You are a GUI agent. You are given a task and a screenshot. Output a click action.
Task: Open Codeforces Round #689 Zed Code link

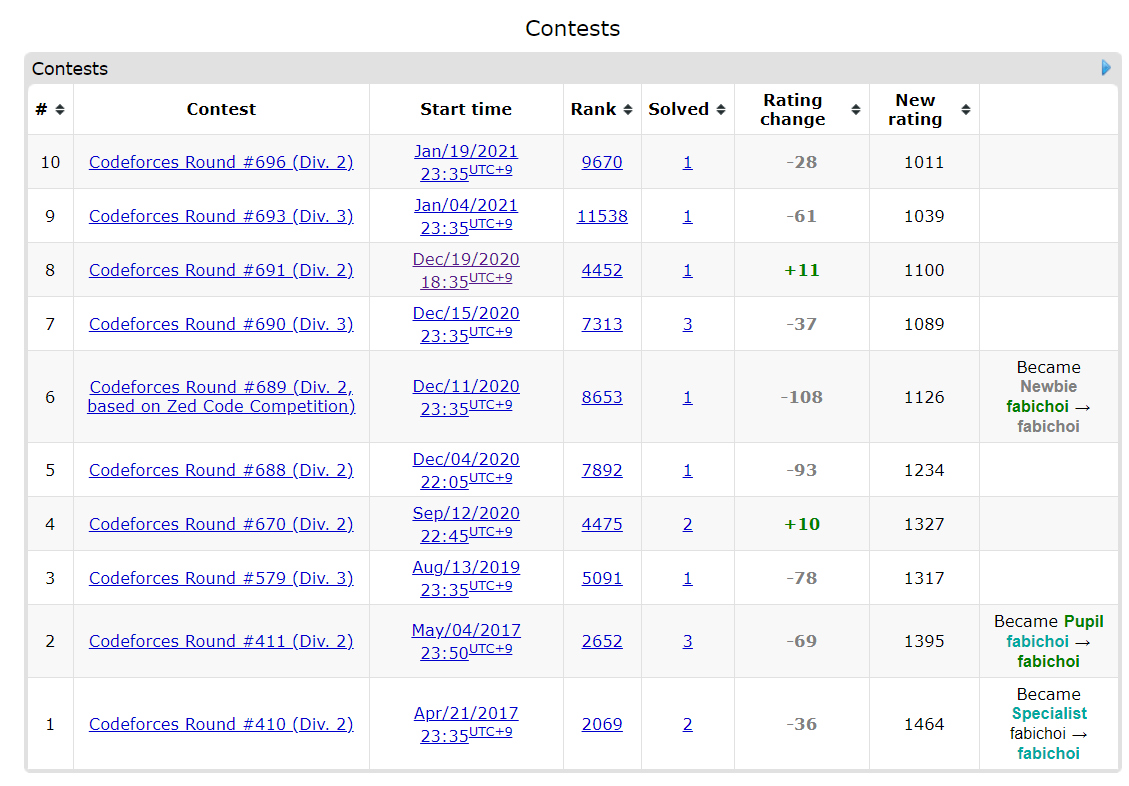(221, 397)
